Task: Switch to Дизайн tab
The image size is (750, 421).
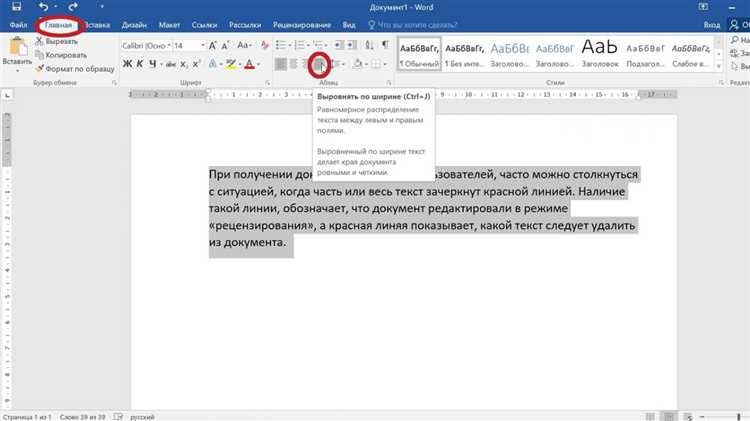Action: [134, 25]
